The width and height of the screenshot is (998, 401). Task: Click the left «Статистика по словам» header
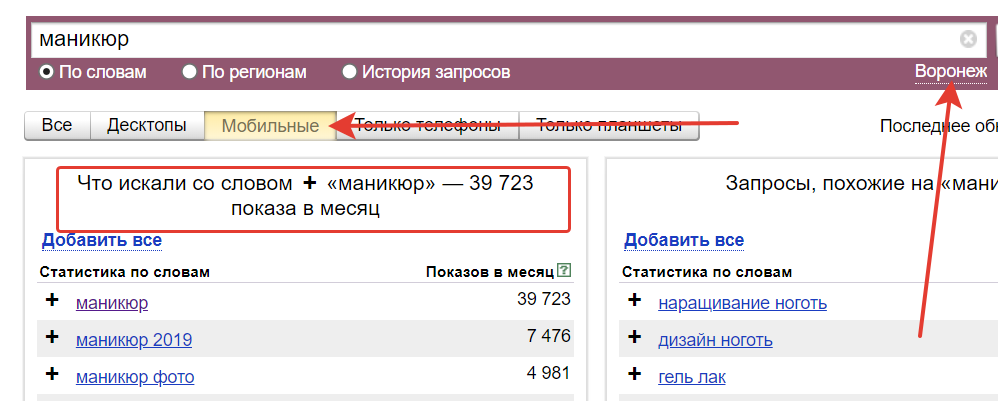pyautogui.click(x=125, y=272)
